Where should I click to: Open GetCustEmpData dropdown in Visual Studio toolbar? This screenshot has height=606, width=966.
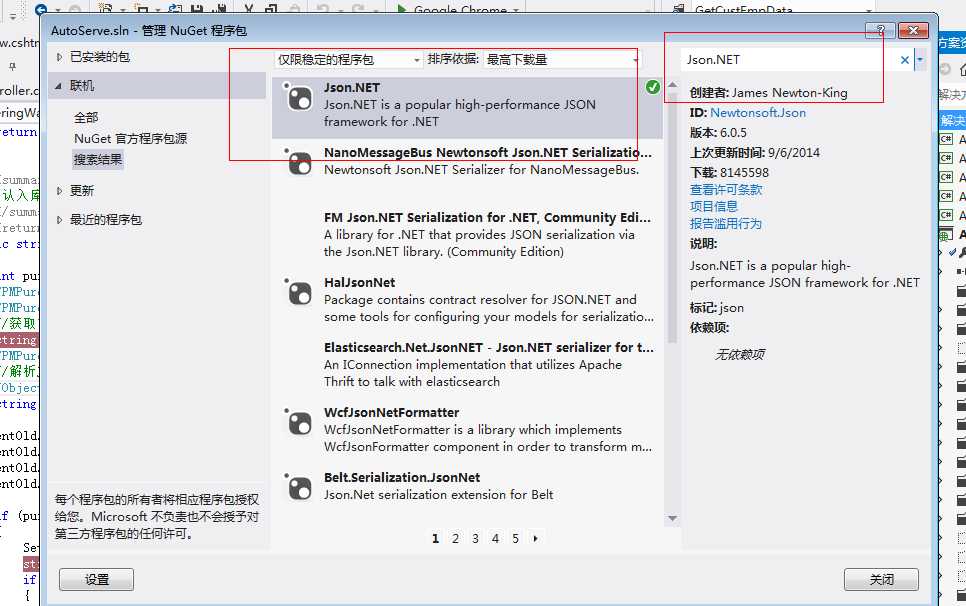(x=868, y=10)
